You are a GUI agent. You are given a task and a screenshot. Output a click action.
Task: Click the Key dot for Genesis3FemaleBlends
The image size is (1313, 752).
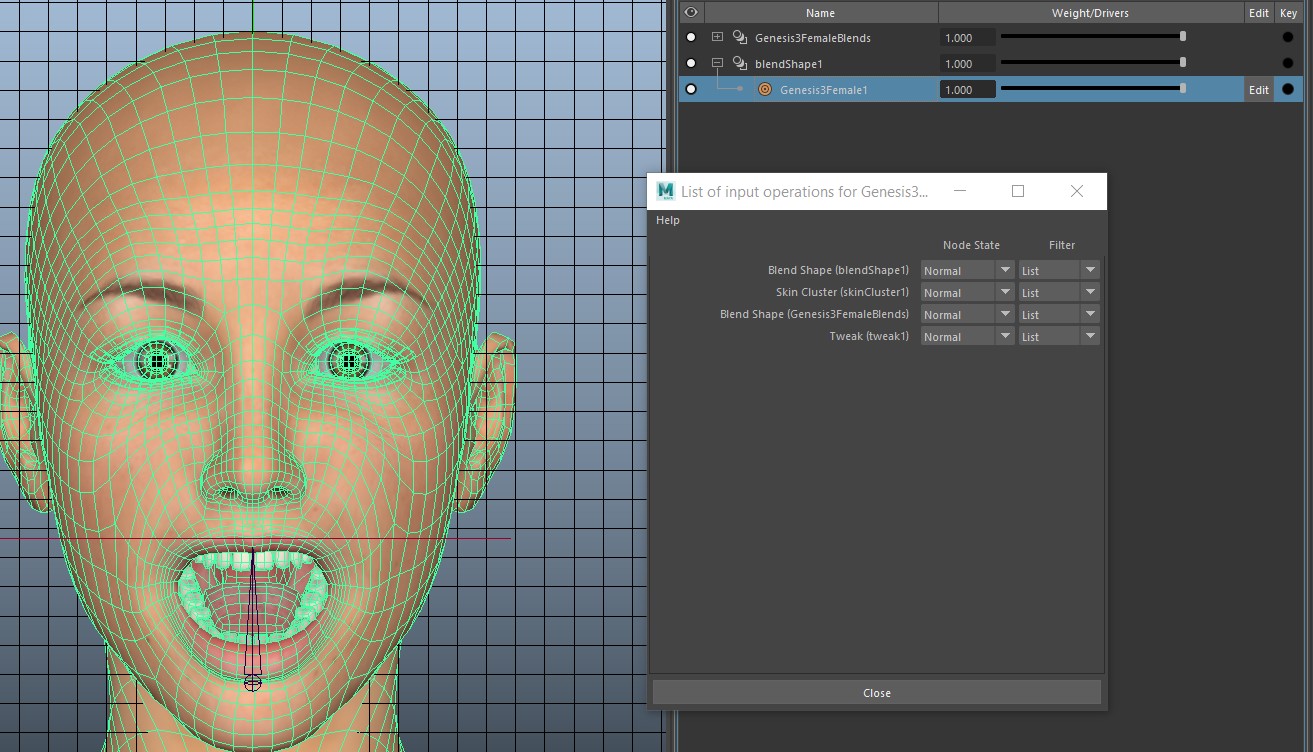point(1288,37)
